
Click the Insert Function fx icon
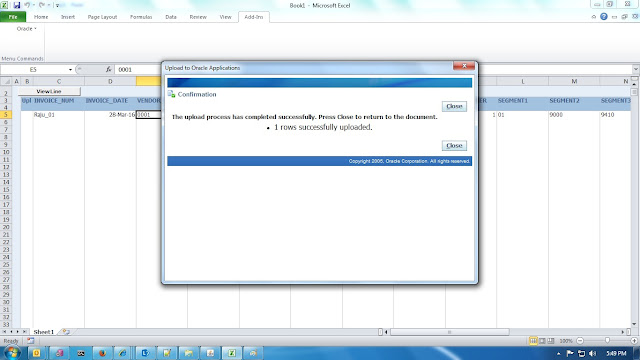(x=108, y=70)
